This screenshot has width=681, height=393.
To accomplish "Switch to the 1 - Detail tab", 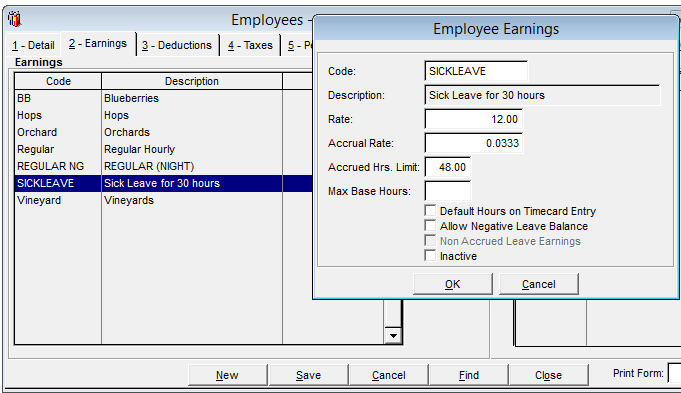I will (x=33, y=45).
